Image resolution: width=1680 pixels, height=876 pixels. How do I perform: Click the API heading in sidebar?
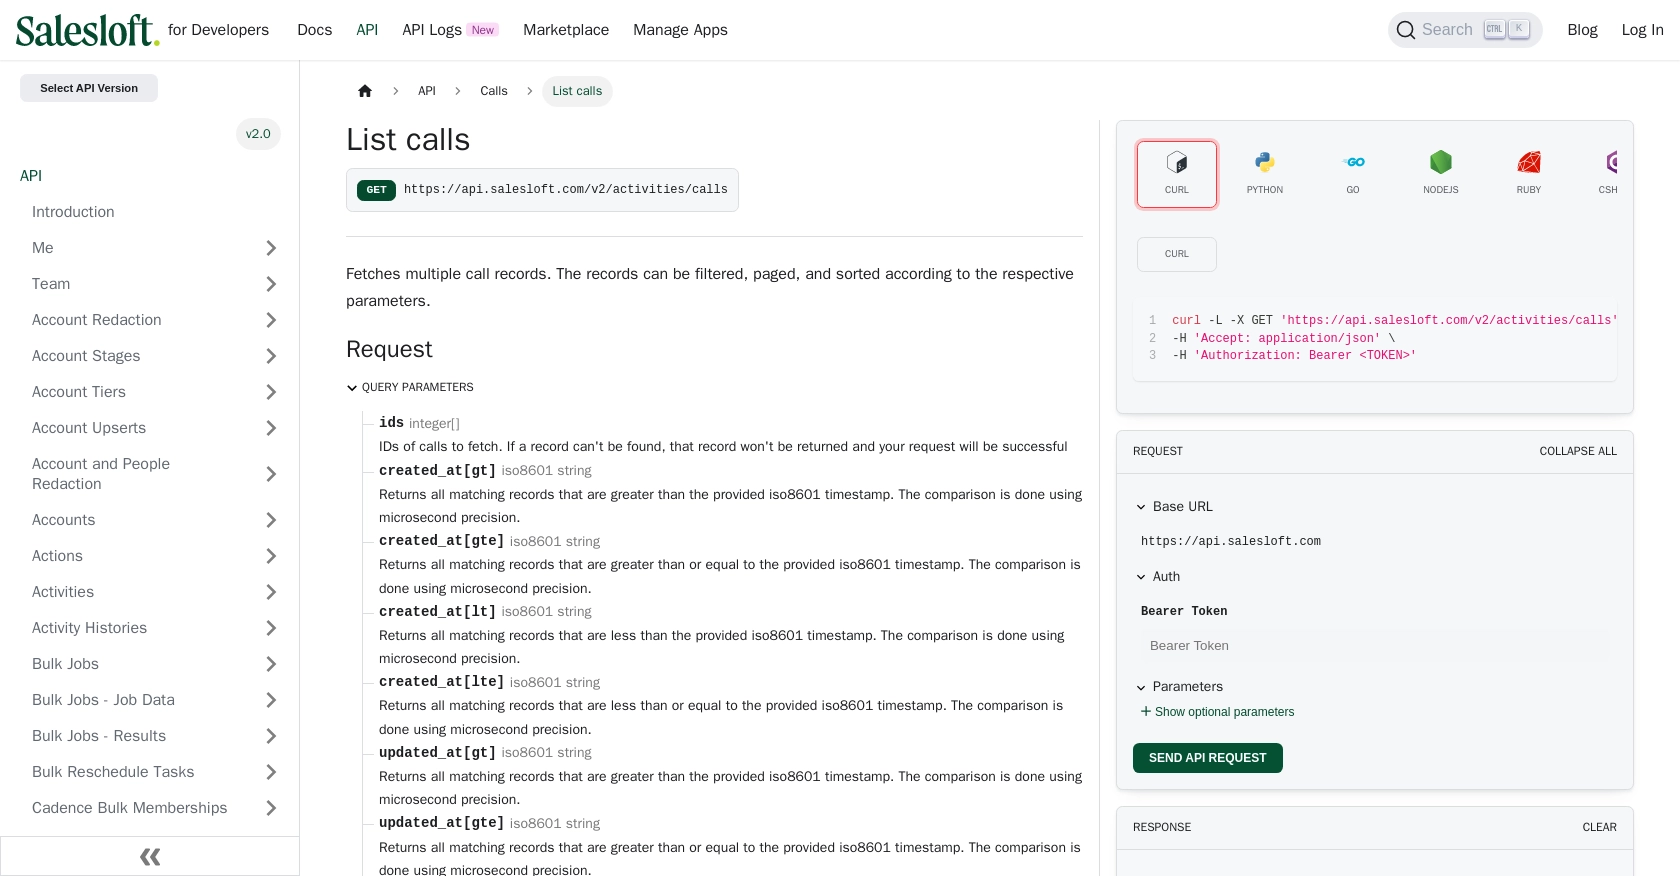(31, 176)
